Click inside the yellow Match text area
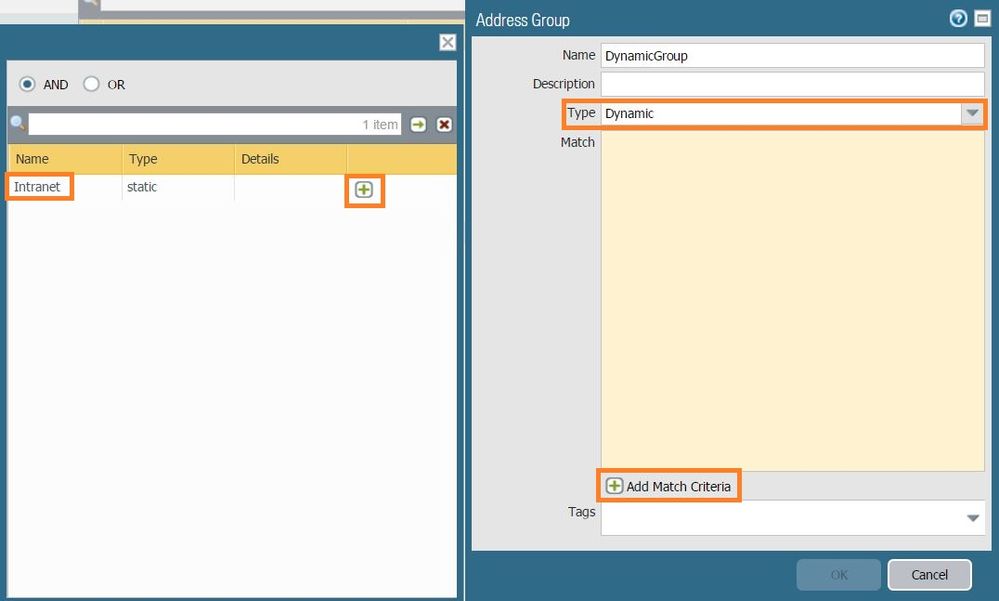 click(x=792, y=300)
